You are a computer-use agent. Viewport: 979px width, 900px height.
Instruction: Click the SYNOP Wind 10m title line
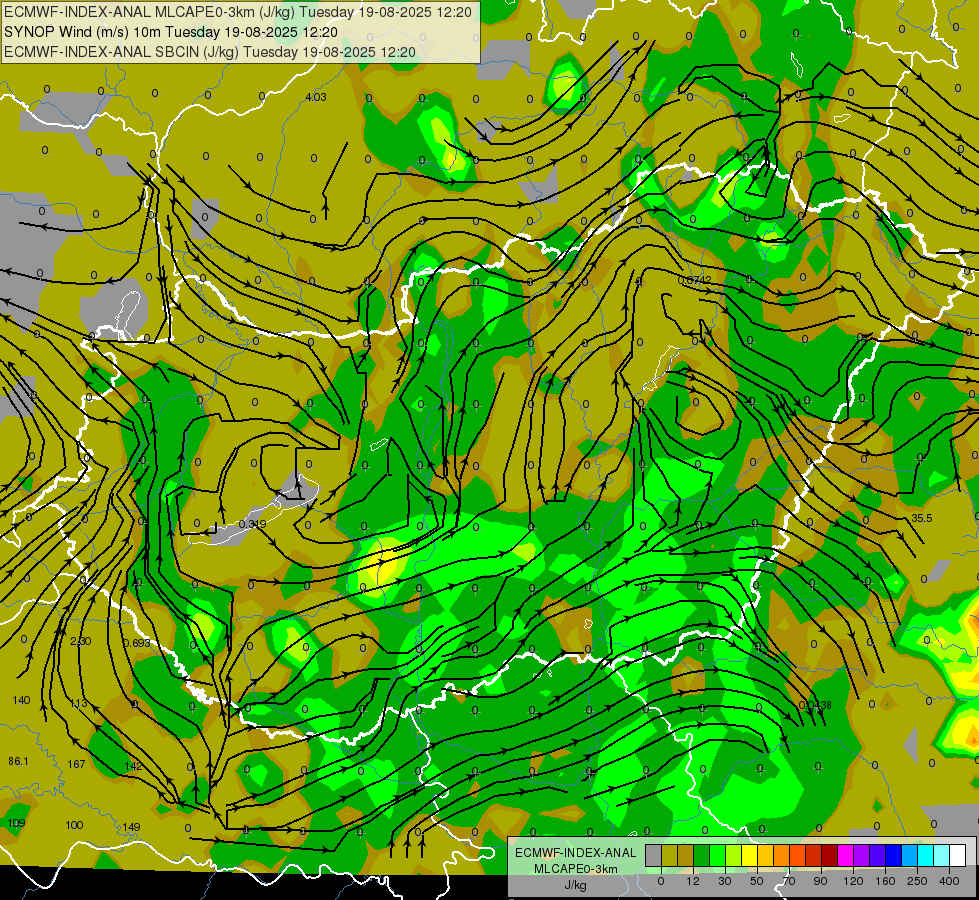coord(171,32)
